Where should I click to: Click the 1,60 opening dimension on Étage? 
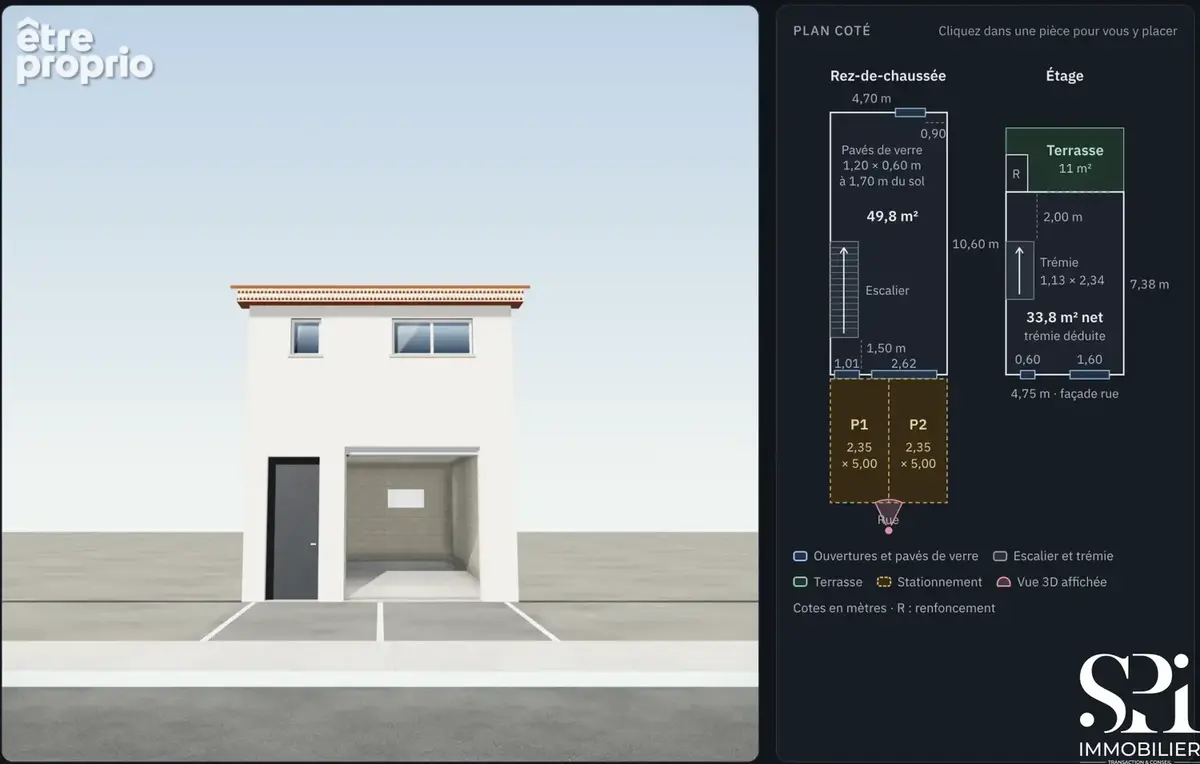[1090, 360]
